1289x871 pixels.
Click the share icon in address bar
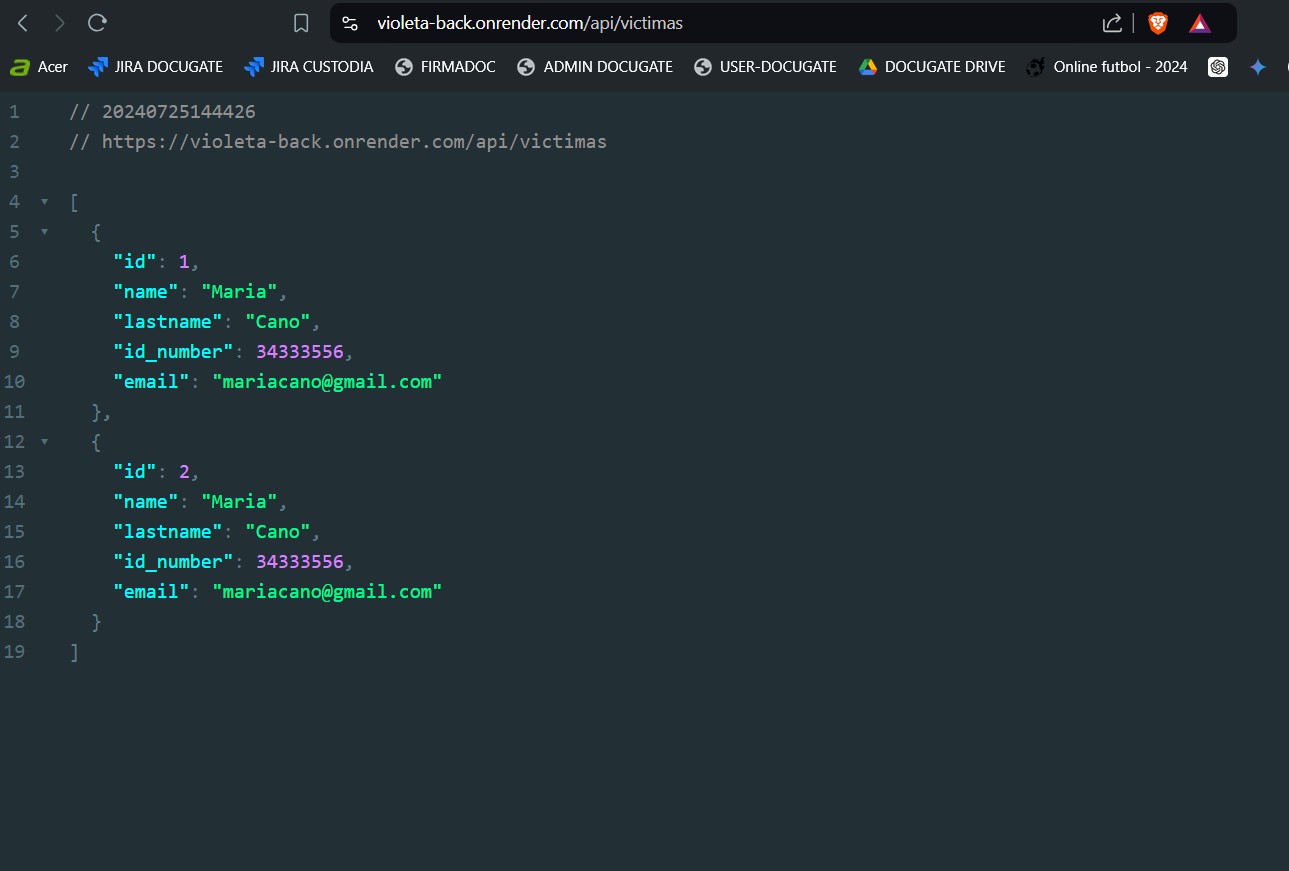pyautogui.click(x=1111, y=23)
